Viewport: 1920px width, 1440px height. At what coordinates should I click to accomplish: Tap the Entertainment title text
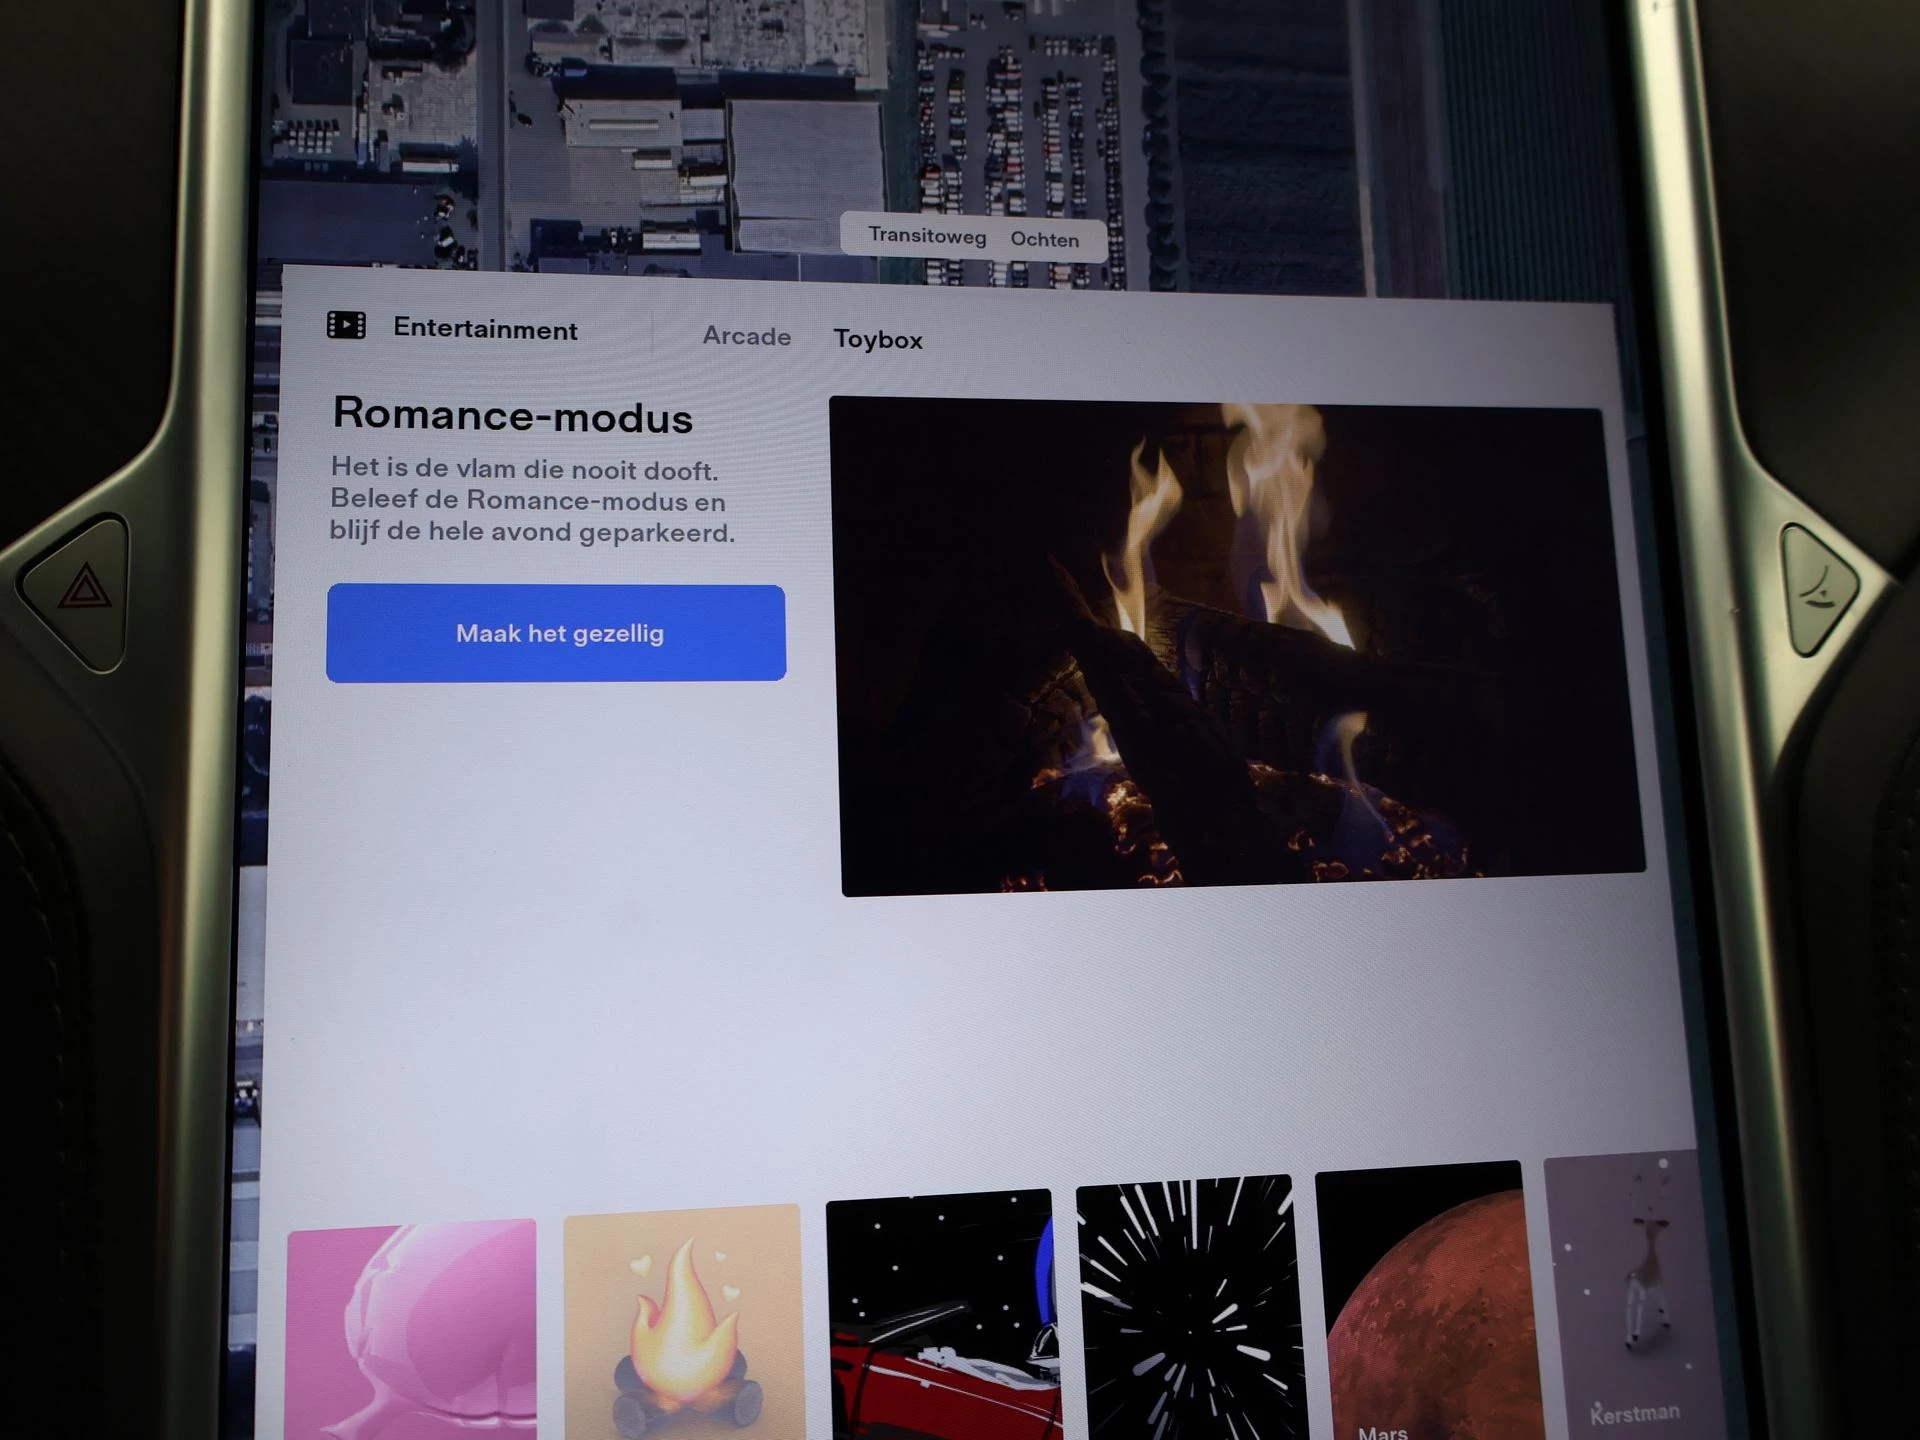485,329
